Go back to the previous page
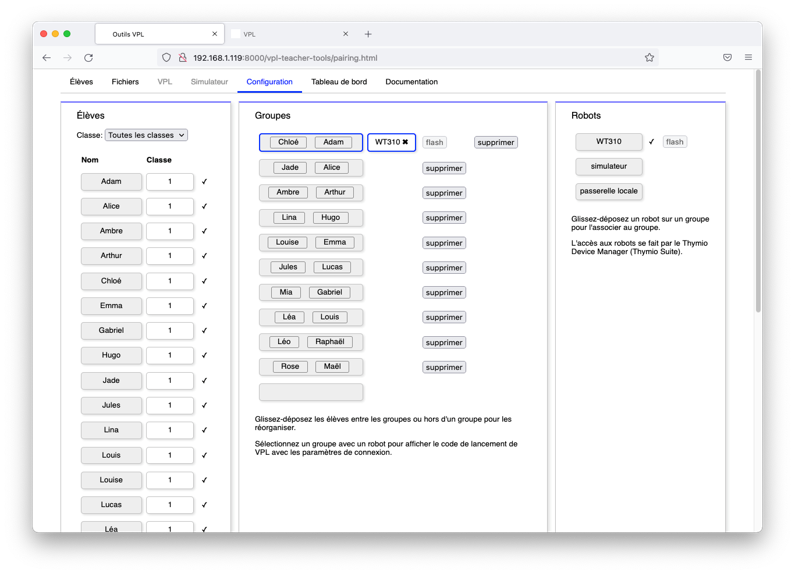The width and height of the screenshot is (795, 574). tap(47, 58)
